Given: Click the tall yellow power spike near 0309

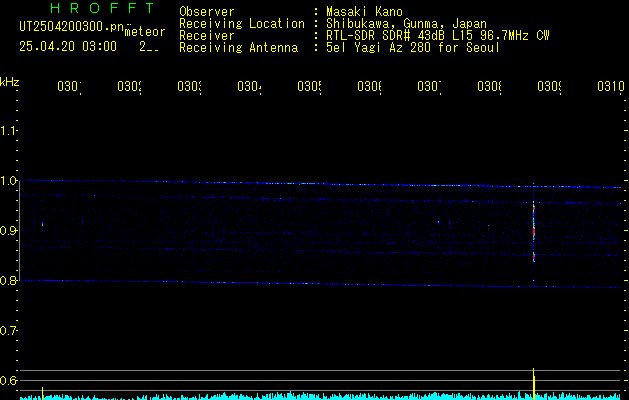Looking at the screenshot, I should coord(534,383).
